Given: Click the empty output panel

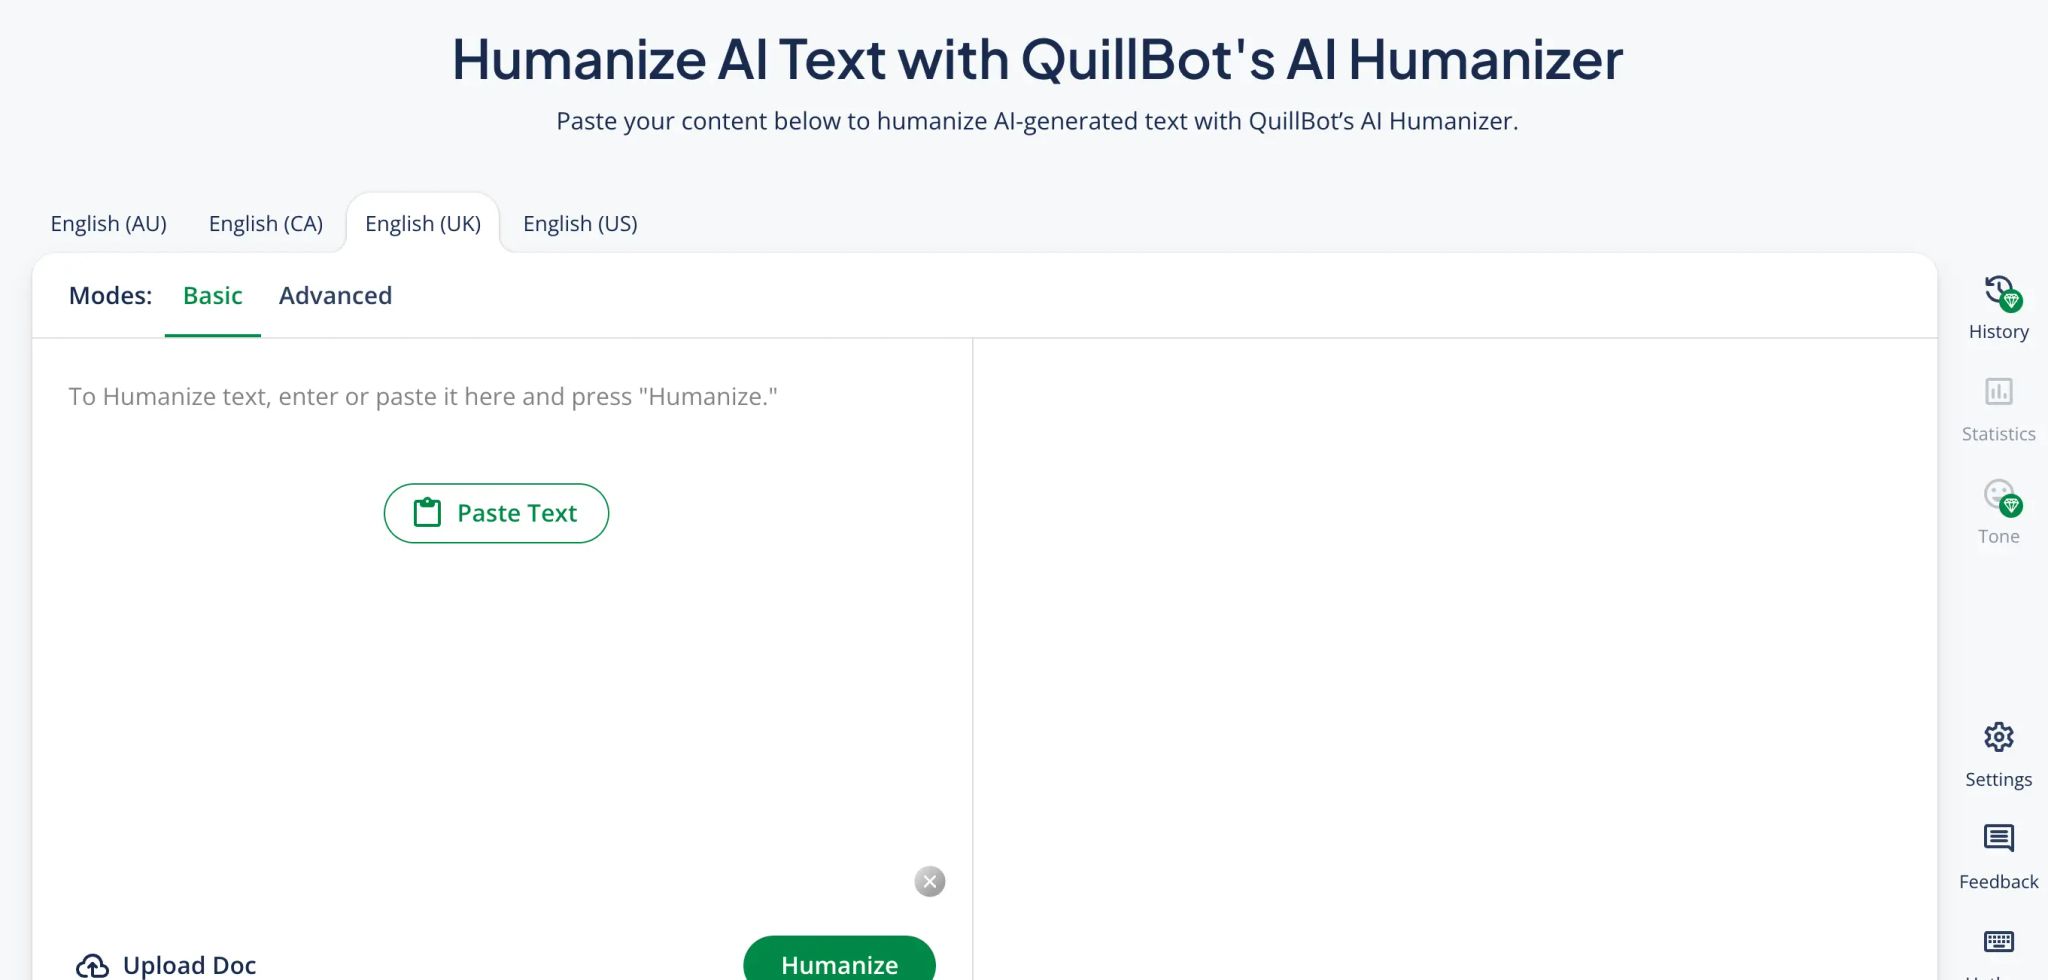Looking at the screenshot, I should [x=1455, y=659].
